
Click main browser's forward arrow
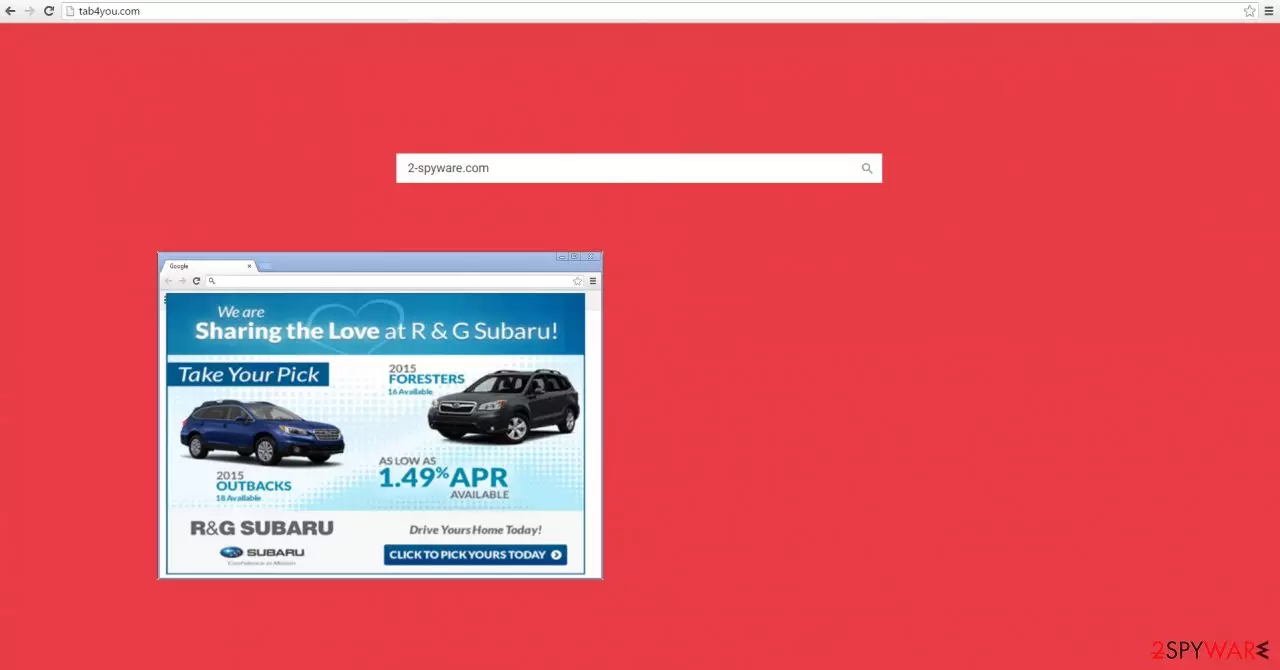coord(29,11)
